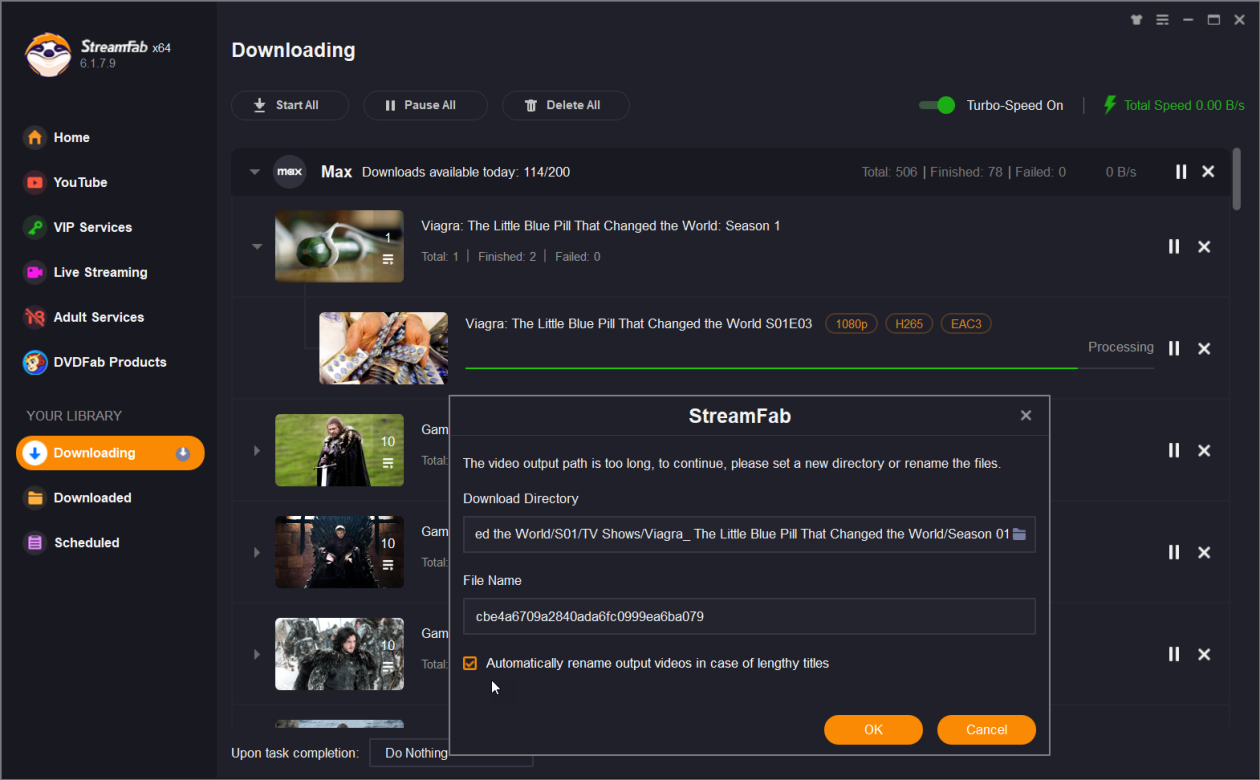Expand the first Game of Thrones season row
The image size is (1260, 780).
coord(257,450)
